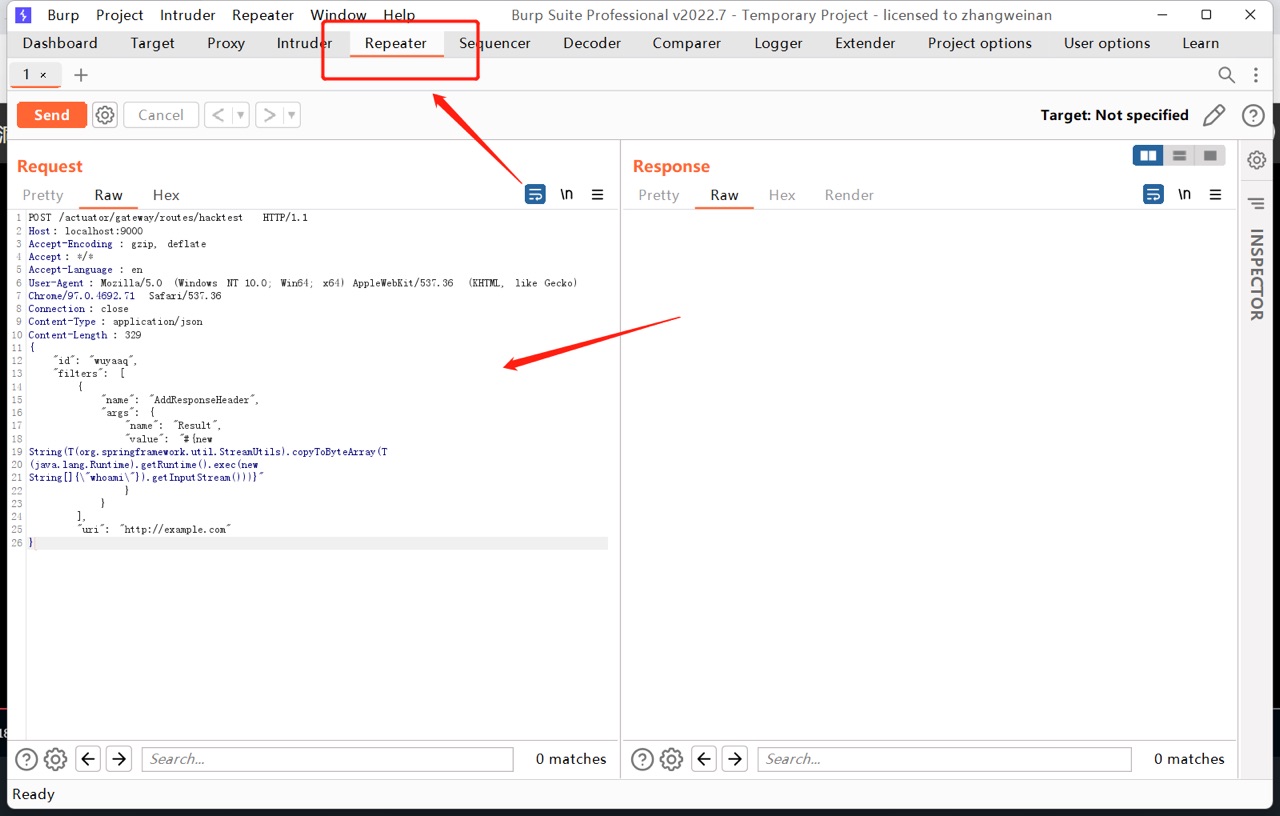Open Response pane hamburger menu
The width and height of the screenshot is (1280, 816).
[x=1215, y=194]
